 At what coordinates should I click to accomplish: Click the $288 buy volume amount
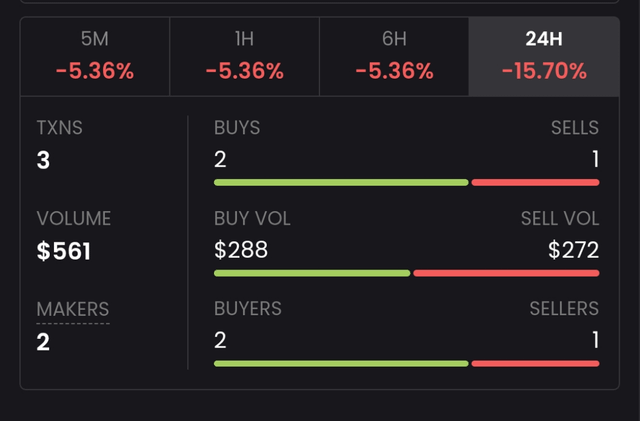(x=241, y=250)
